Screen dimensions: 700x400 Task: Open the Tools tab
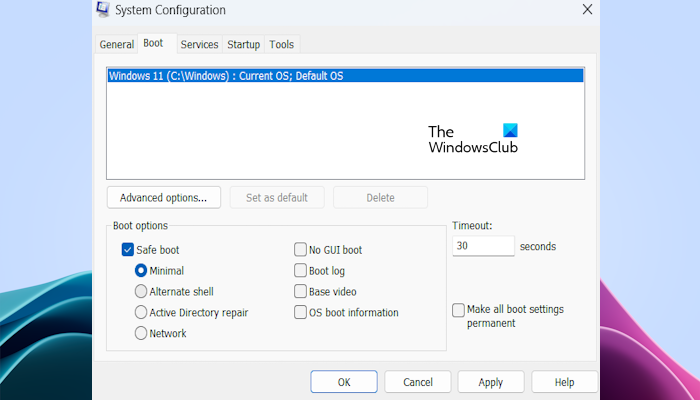281,45
